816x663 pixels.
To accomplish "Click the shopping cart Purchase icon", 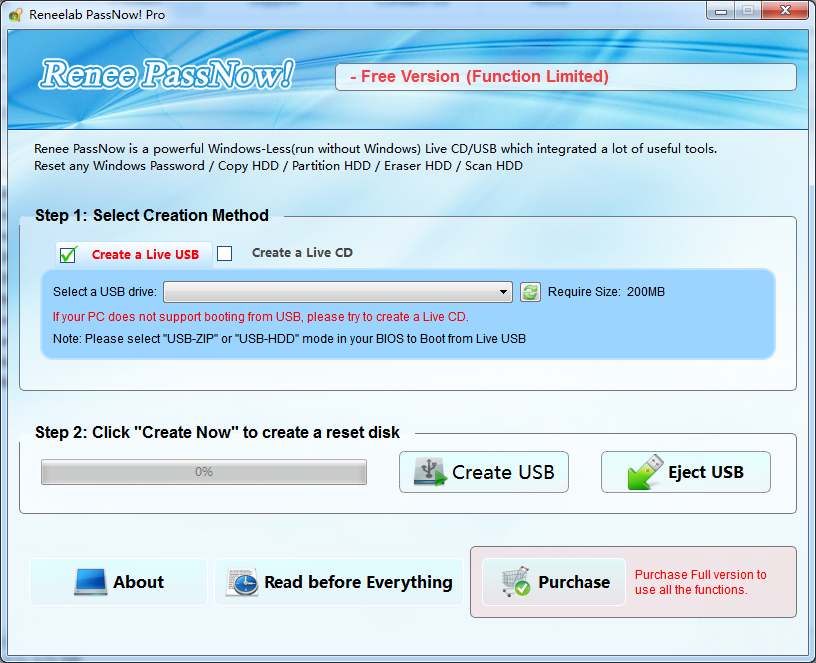I will click(514, 582).
